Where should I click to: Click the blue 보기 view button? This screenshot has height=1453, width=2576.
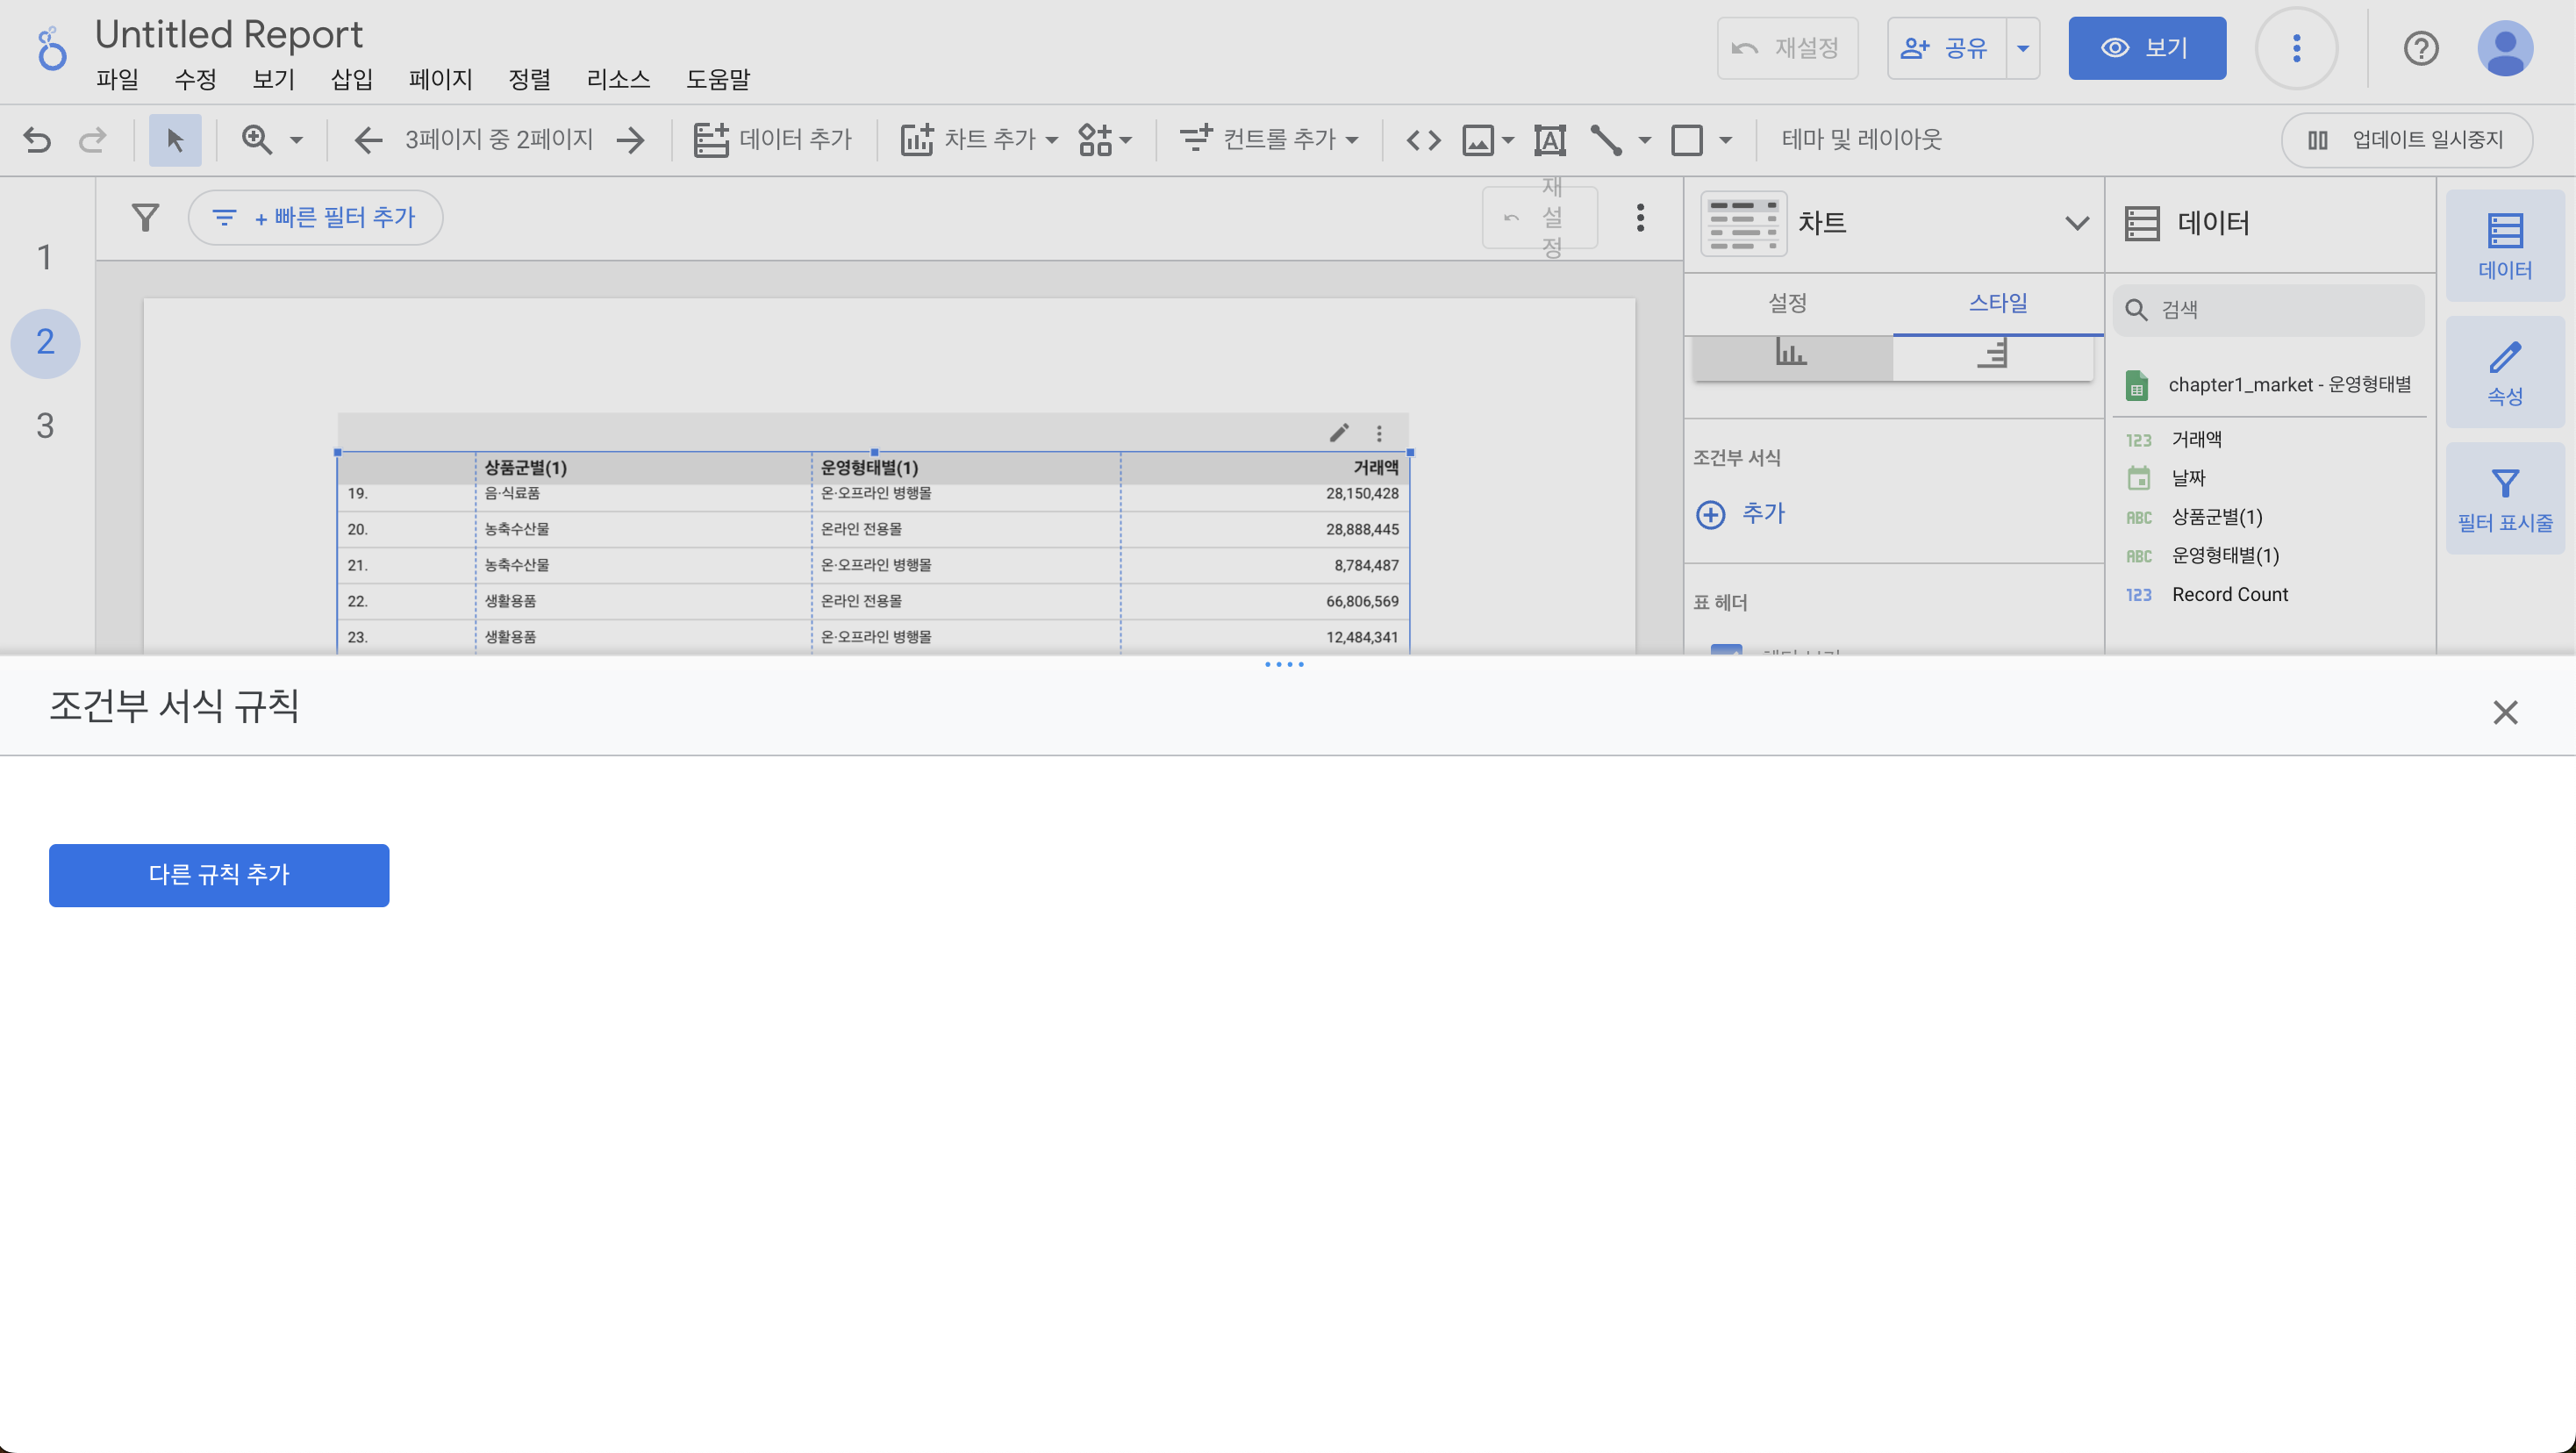point(2146,48)
